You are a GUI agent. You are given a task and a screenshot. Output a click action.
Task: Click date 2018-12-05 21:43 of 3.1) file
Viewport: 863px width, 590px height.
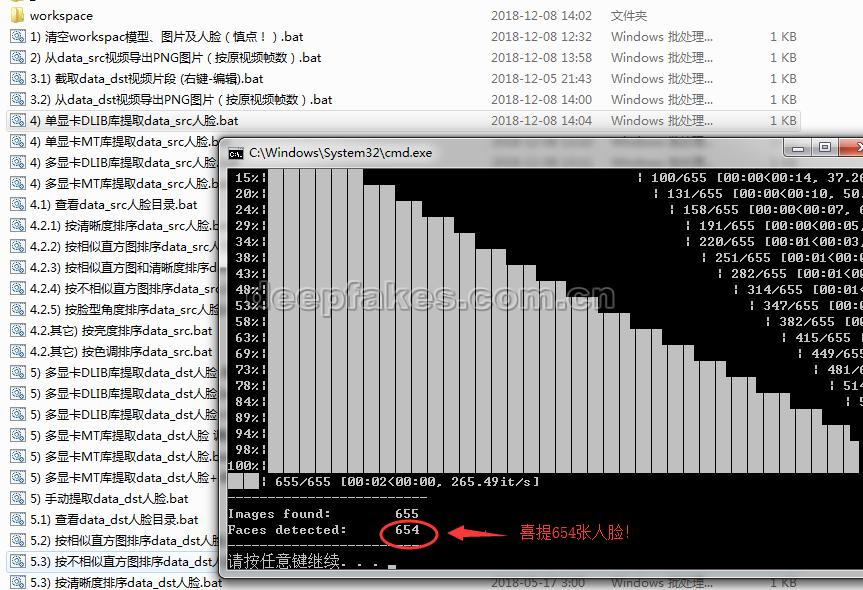(541, 78)
